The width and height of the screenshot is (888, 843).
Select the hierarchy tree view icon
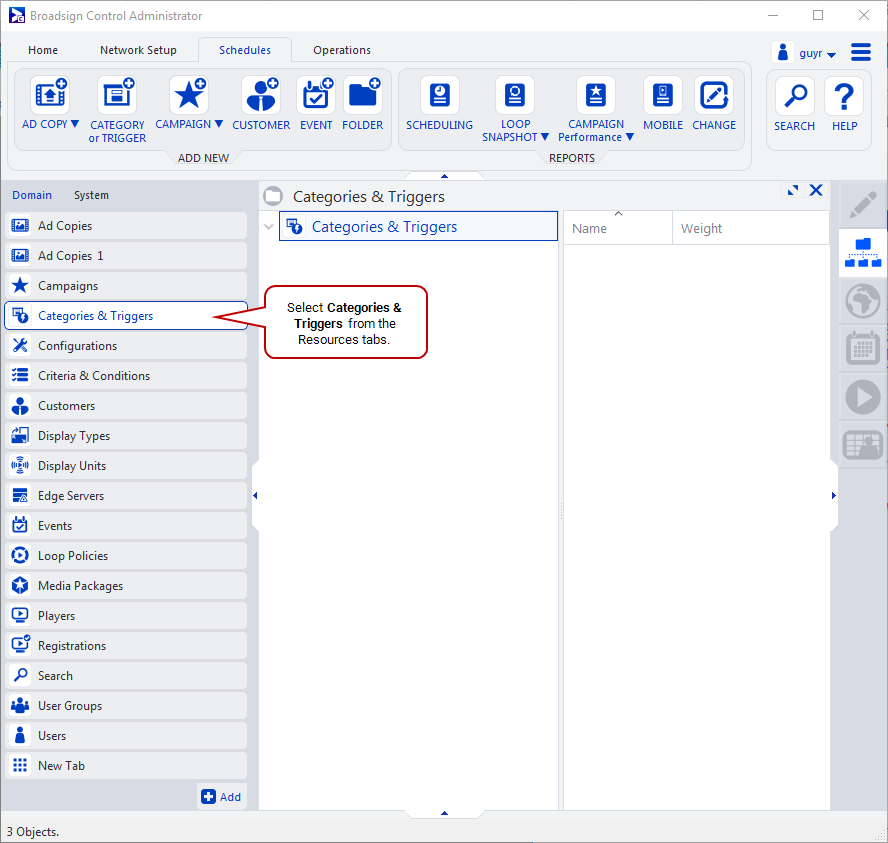click(863, 253)
